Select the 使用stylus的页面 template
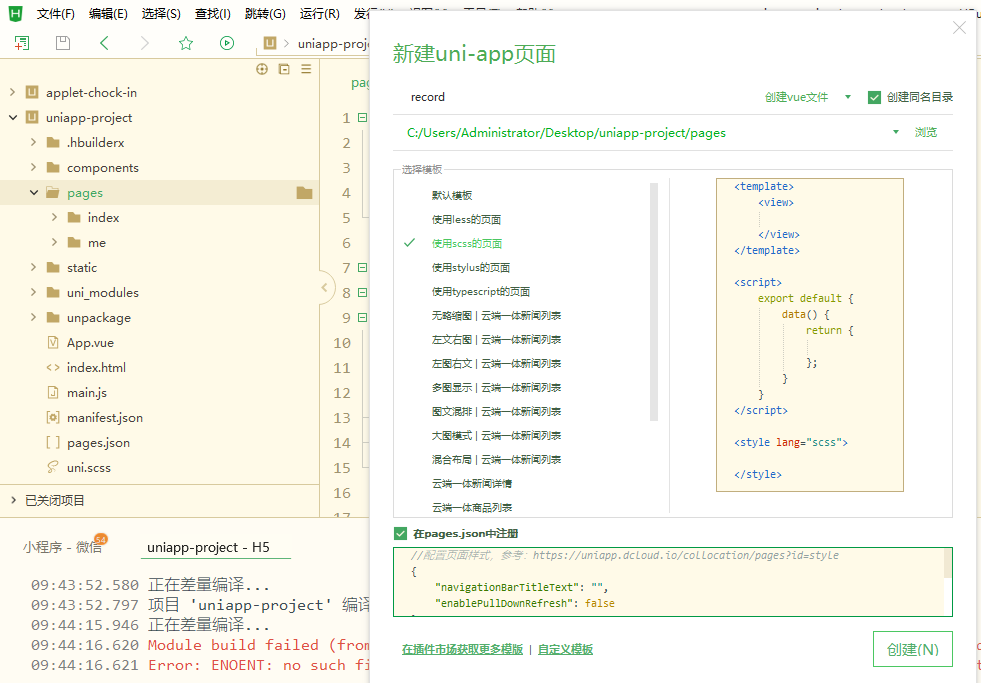The image size is (981, 683). pos(470,268)
